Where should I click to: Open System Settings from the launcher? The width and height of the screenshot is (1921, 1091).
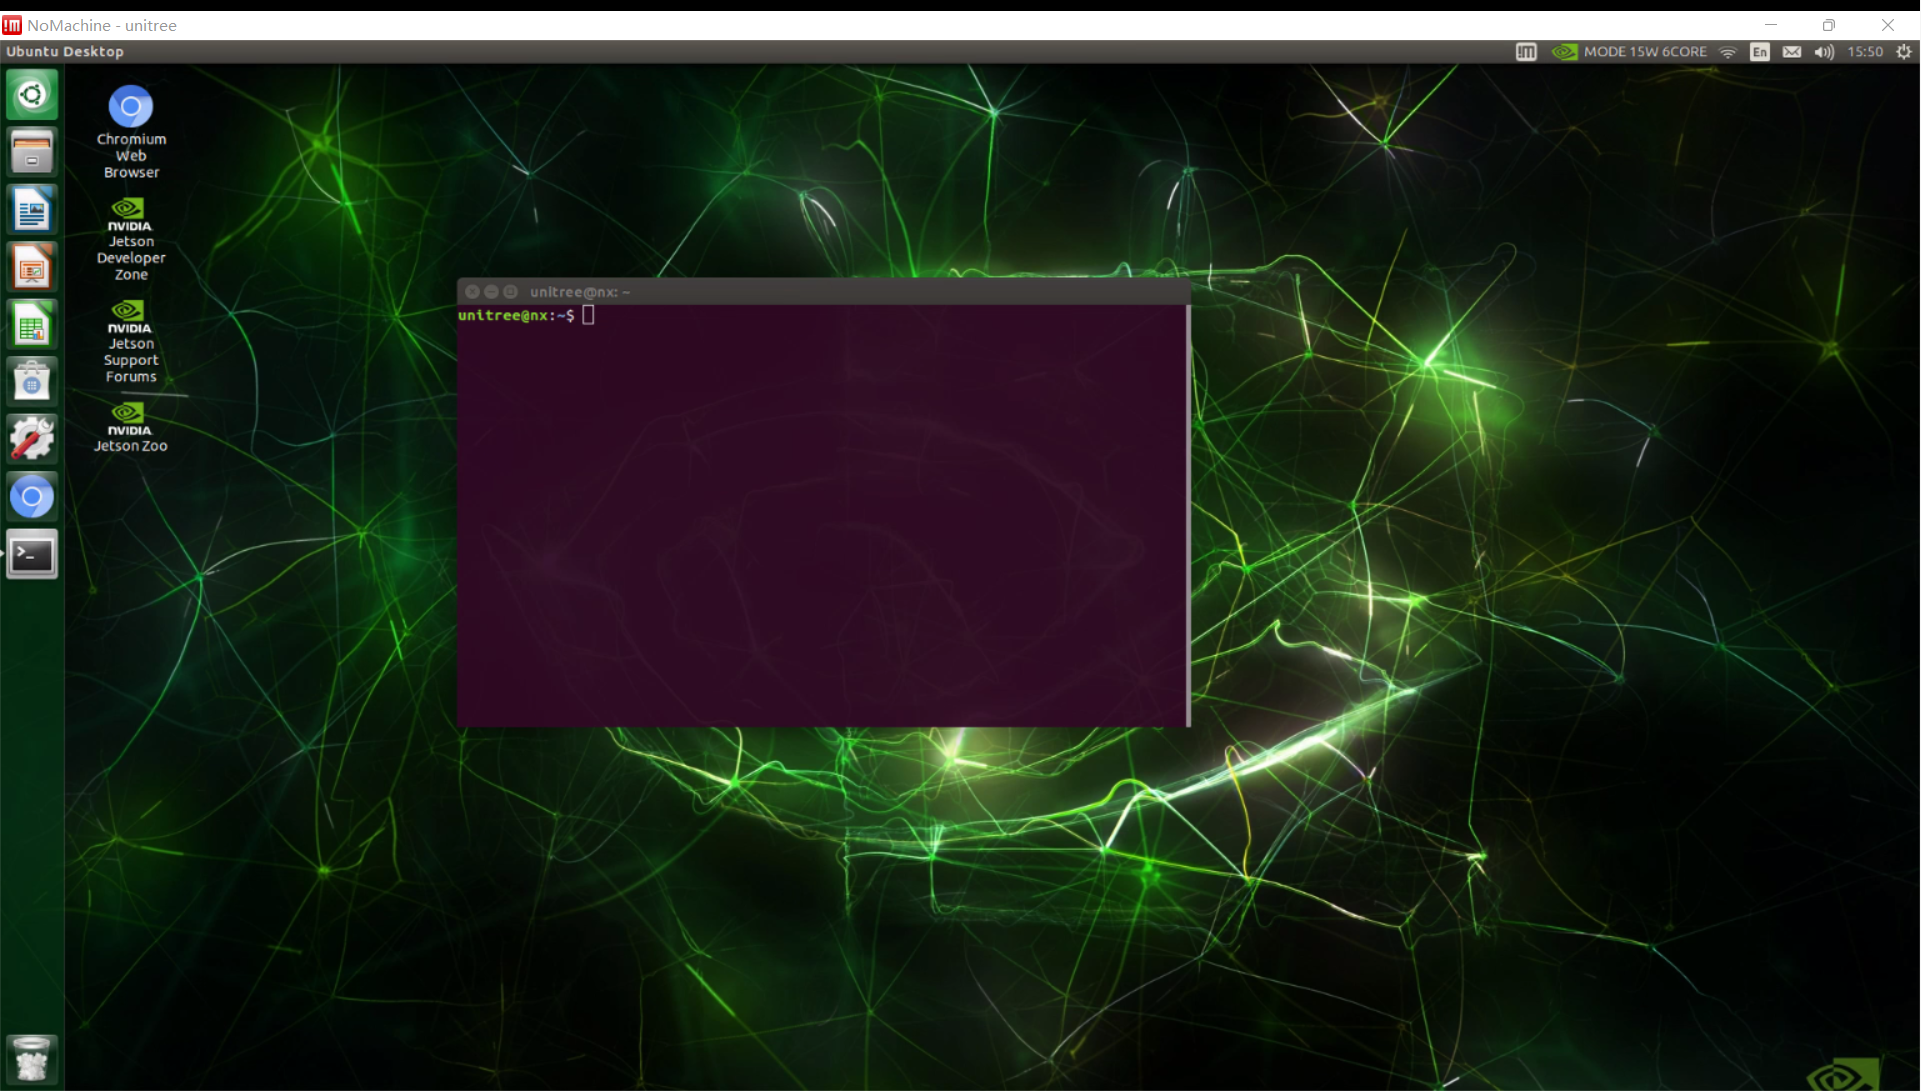32,438
